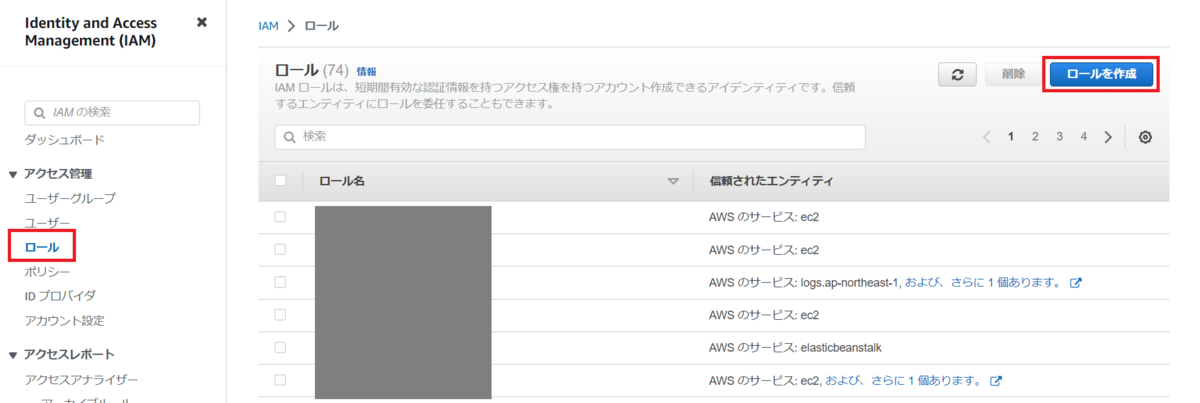The height and width of the screenshot is (403, 1200).
Task: Select page 1 in the pagination
Action: point(1011,137)
